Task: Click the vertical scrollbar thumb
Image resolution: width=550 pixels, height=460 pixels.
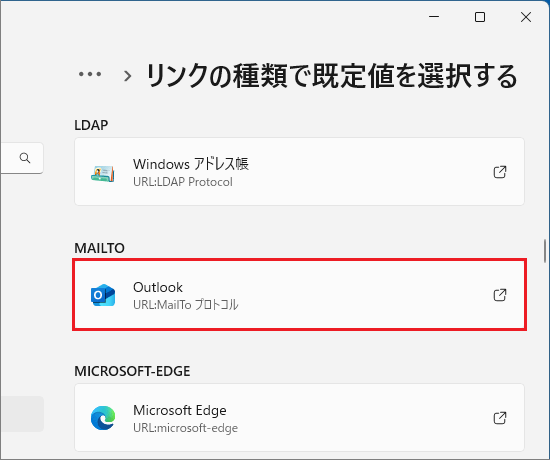Action: (545, 251)
